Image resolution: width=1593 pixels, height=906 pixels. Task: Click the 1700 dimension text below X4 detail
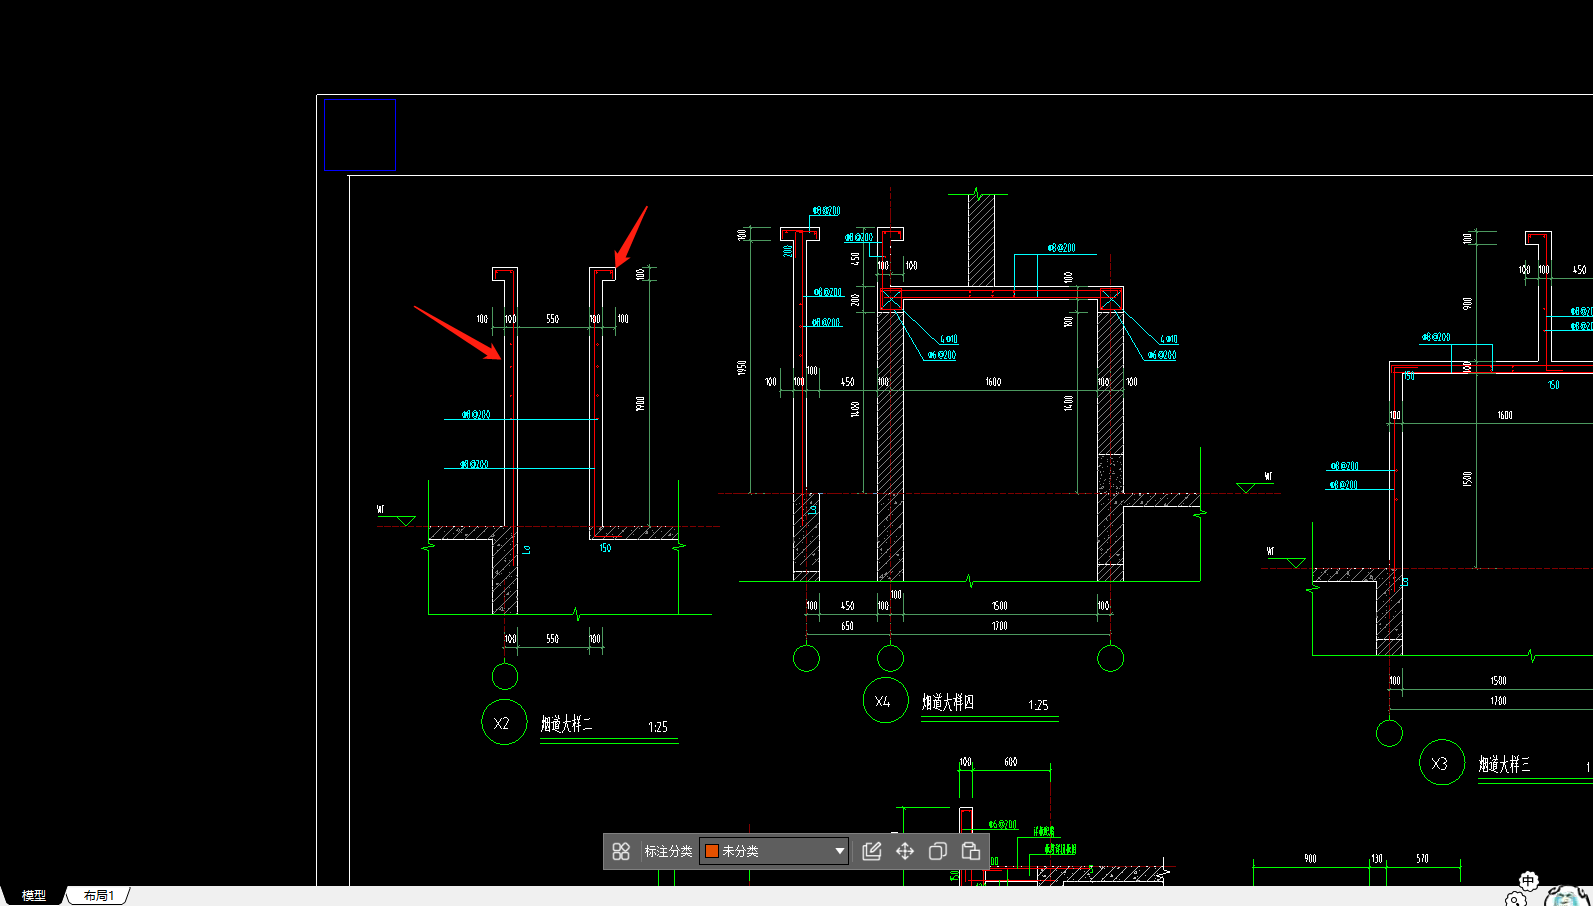(x=1000, y=626)
